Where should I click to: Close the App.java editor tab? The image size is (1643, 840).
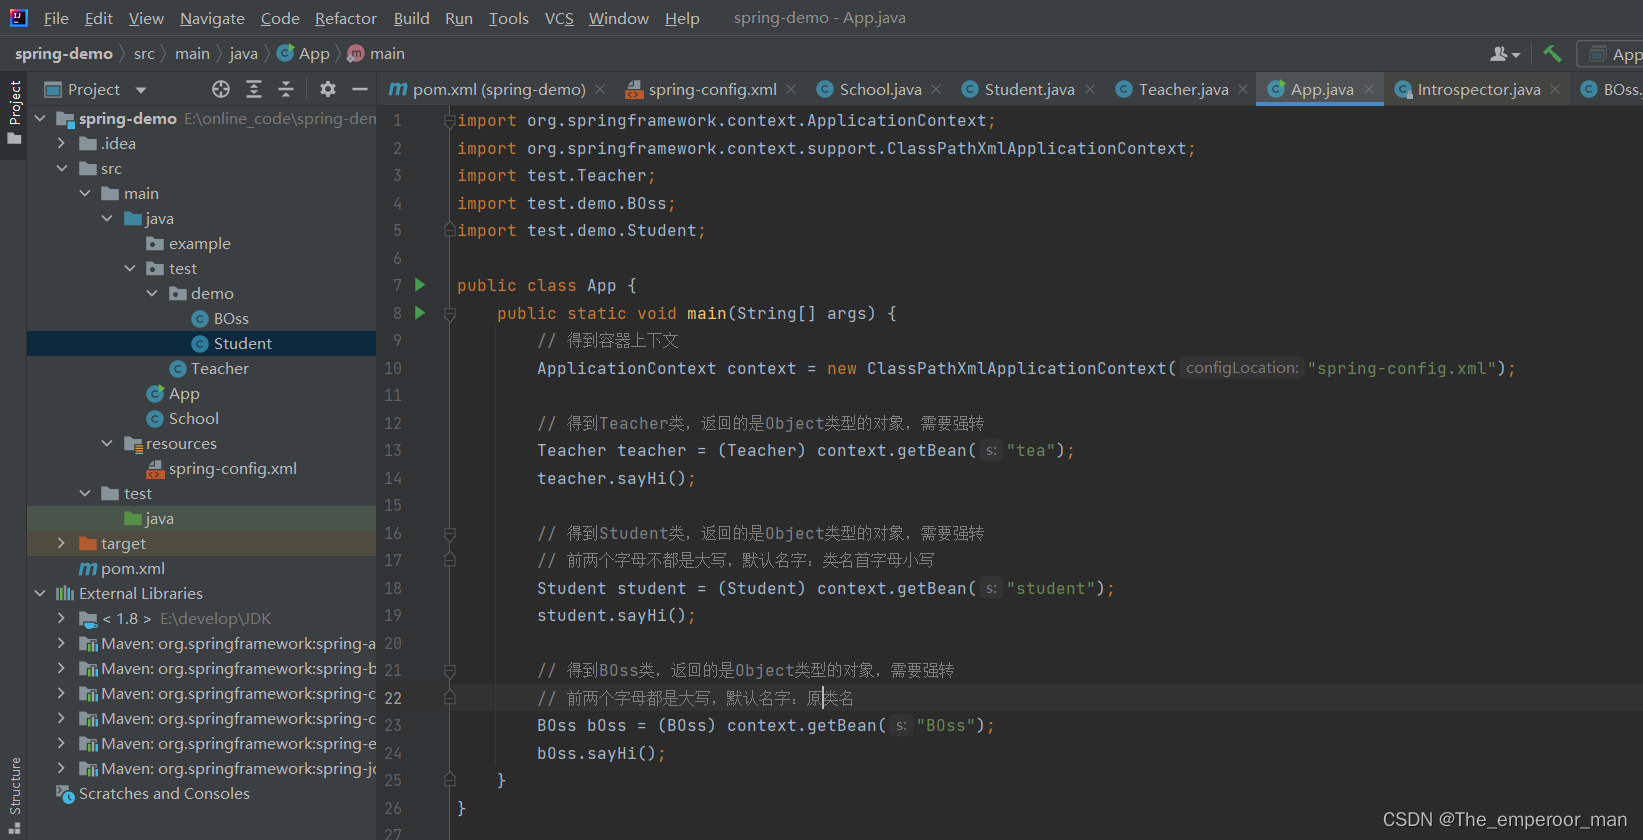1369,89
